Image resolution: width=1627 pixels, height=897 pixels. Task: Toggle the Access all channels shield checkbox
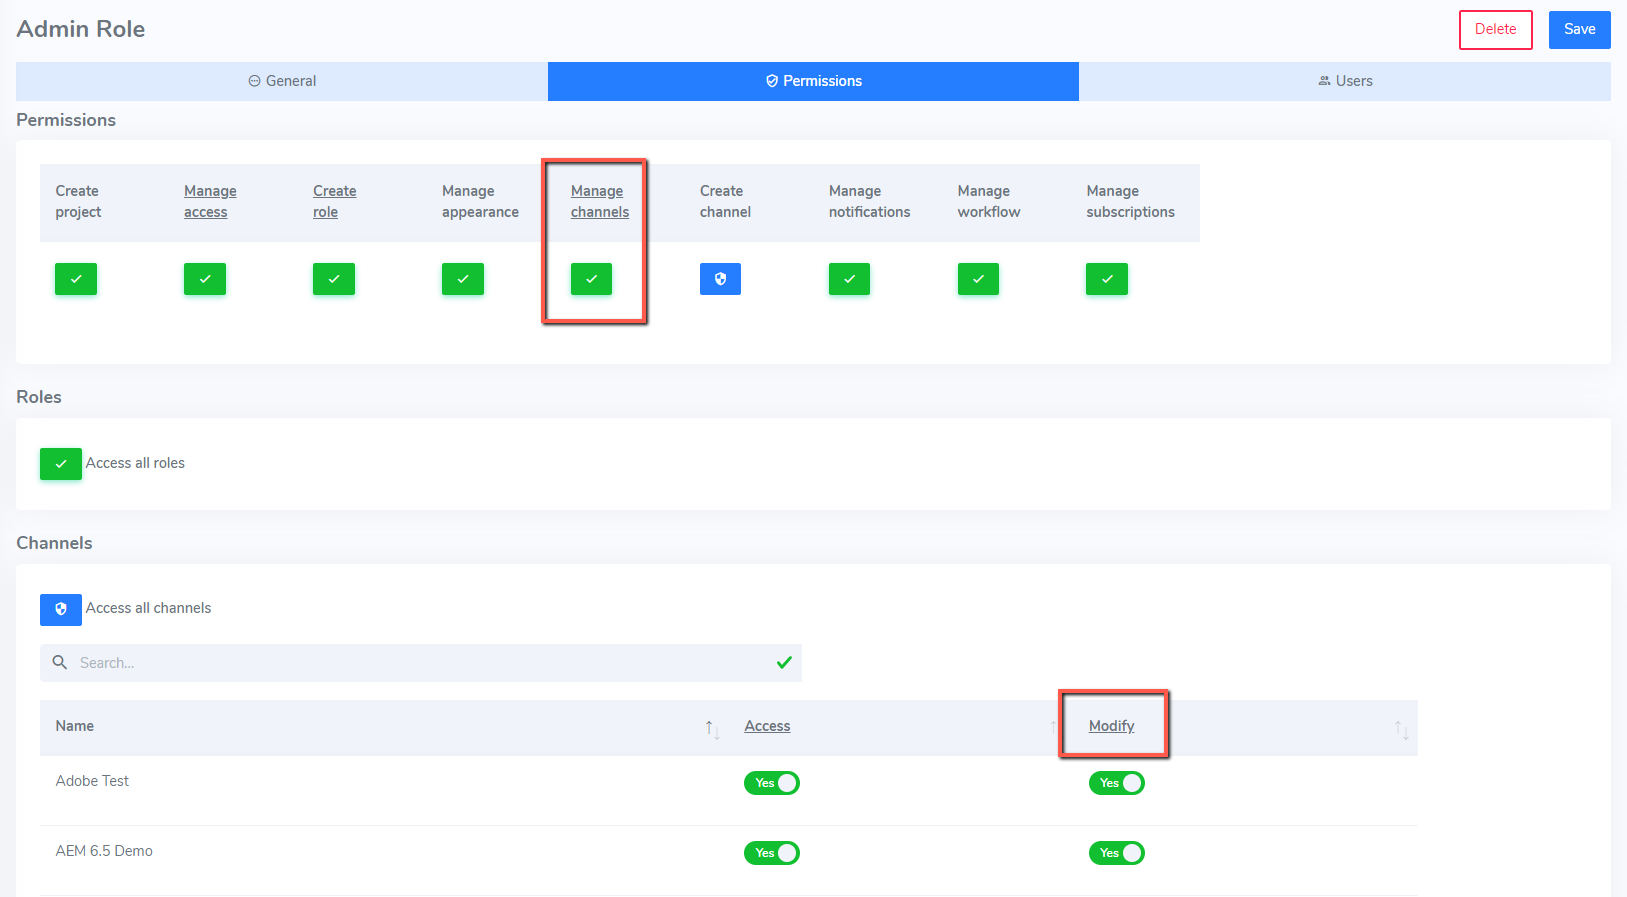pyautogui.click(x=61, y=609)
